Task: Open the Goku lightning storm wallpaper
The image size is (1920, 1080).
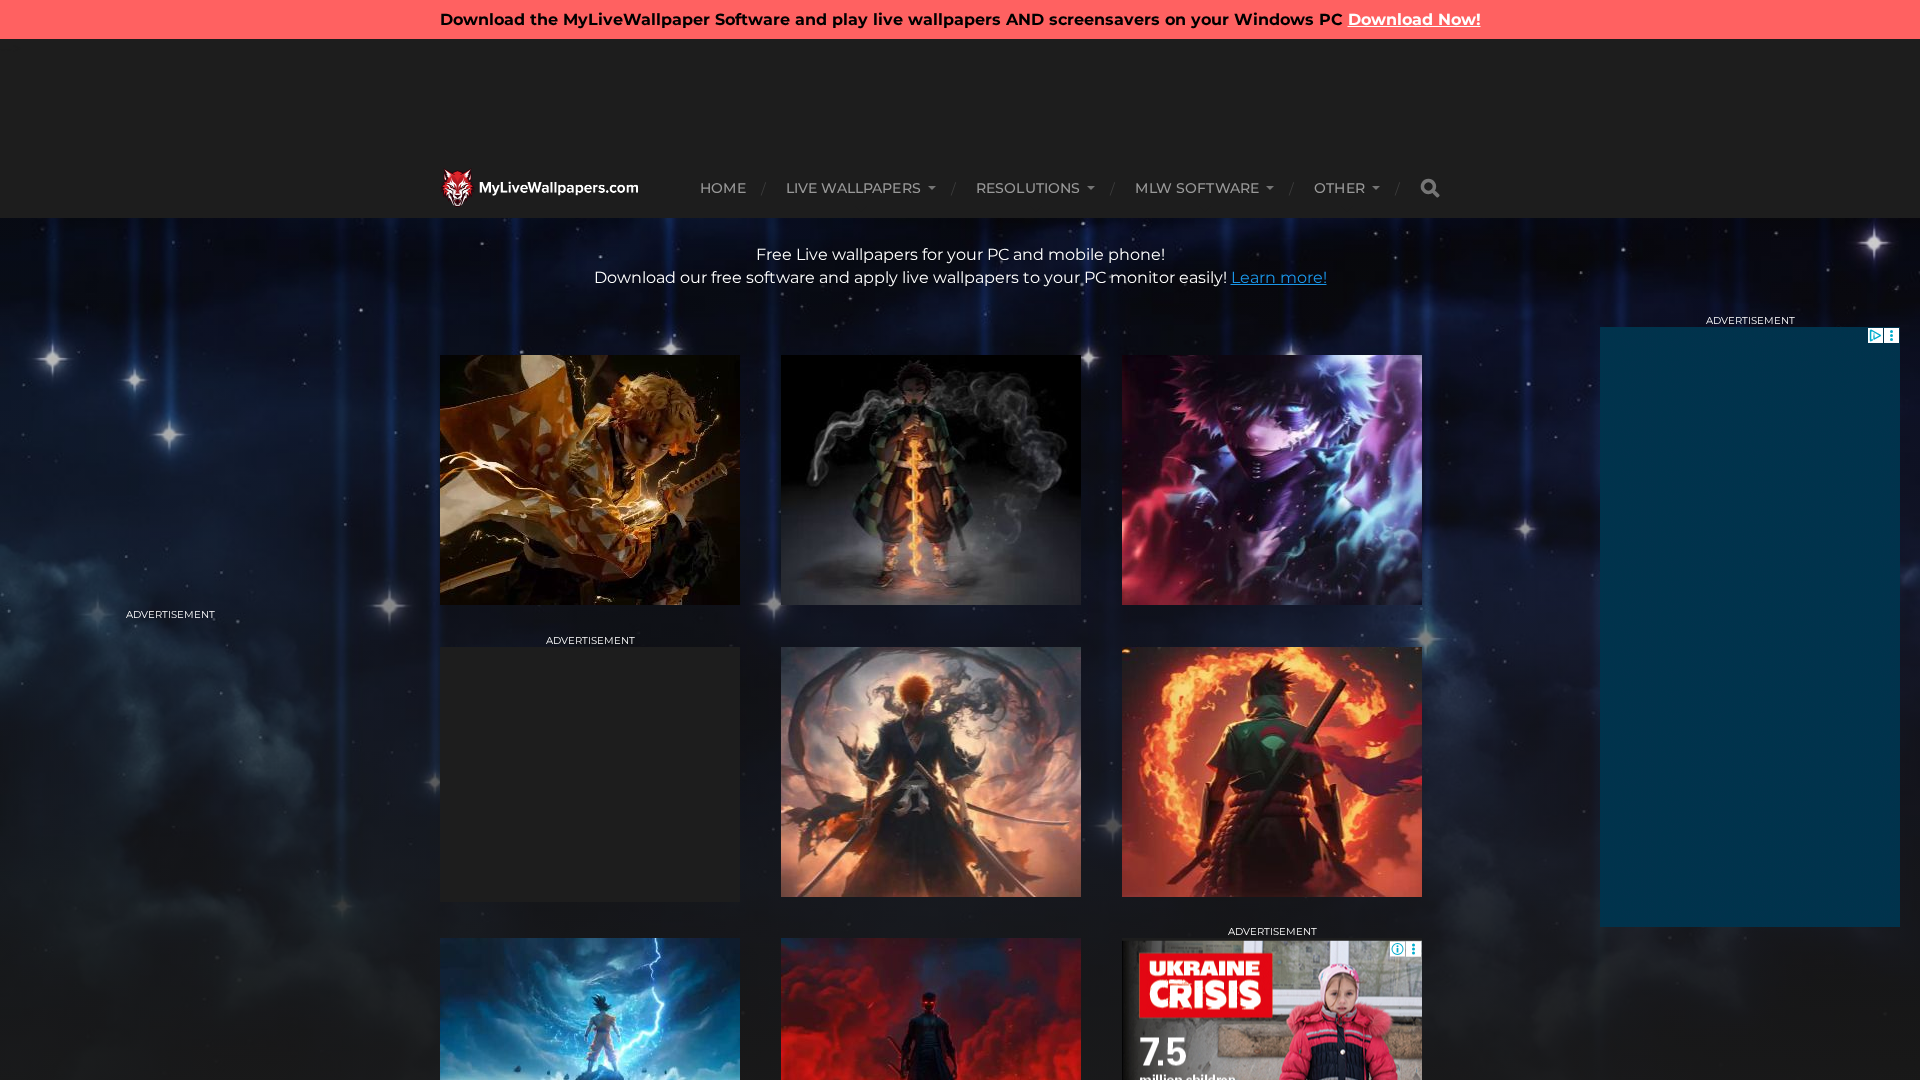Action: (x=590, y=1008)
